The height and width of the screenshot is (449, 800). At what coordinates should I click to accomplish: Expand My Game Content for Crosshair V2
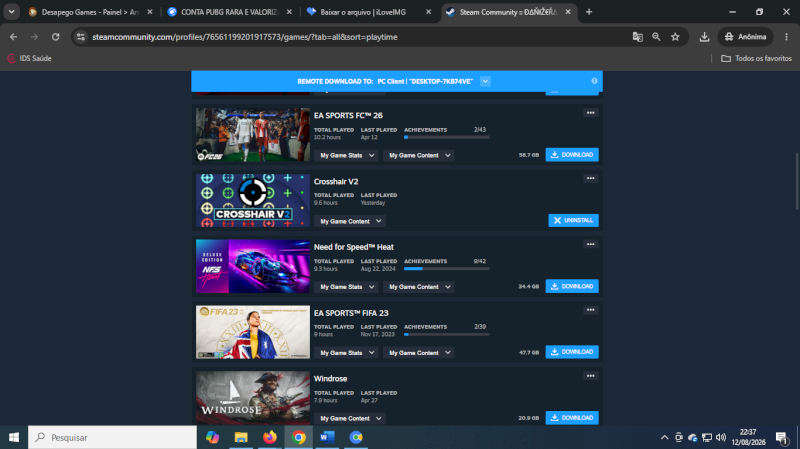coord(349,221)
